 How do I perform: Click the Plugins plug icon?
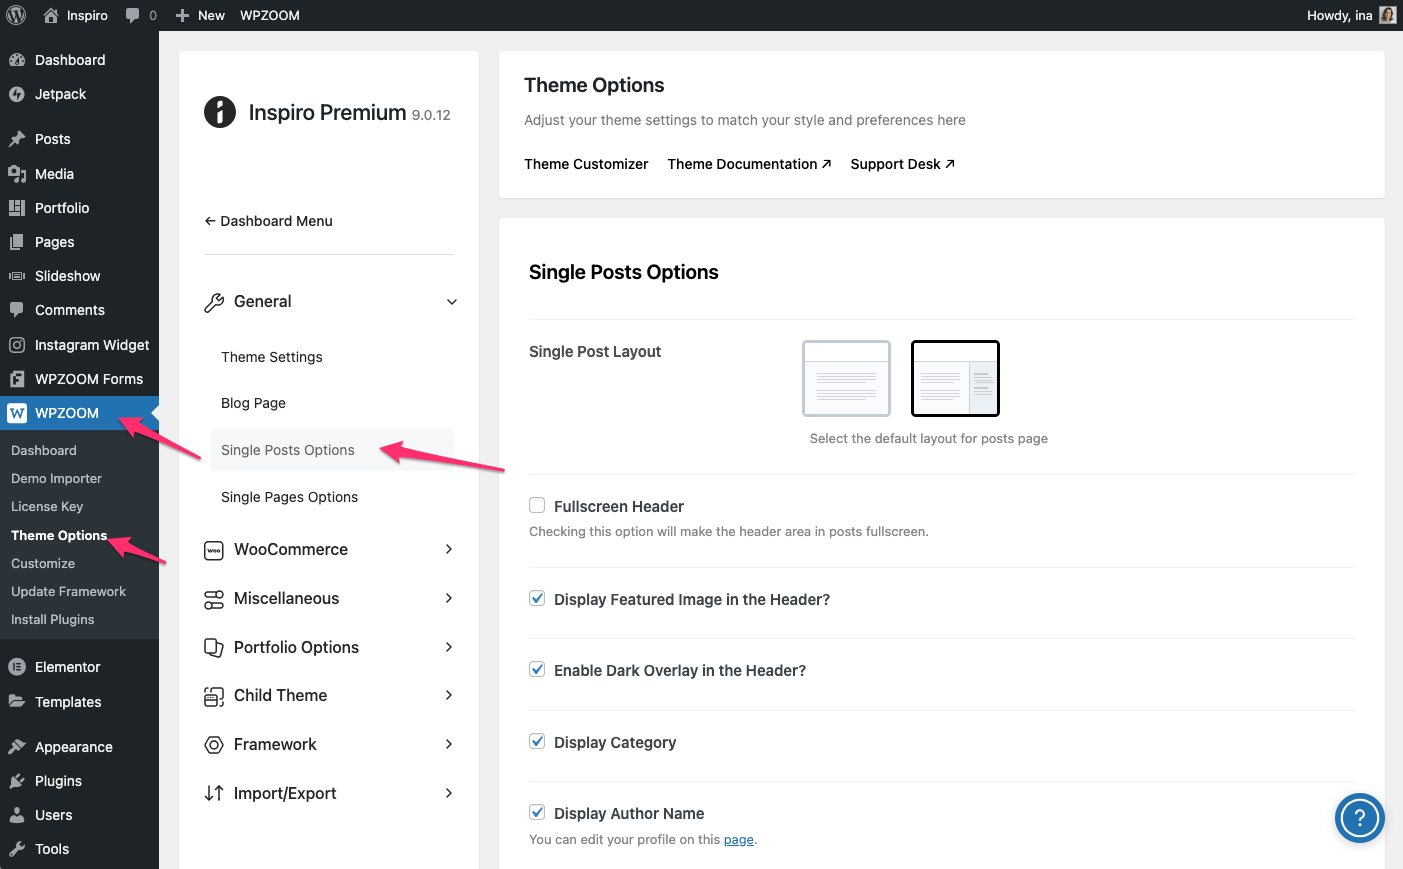[17, 781]
